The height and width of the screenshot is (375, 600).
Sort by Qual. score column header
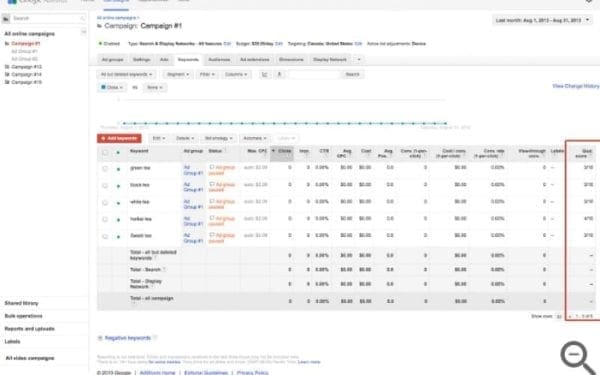coord(584,153)
